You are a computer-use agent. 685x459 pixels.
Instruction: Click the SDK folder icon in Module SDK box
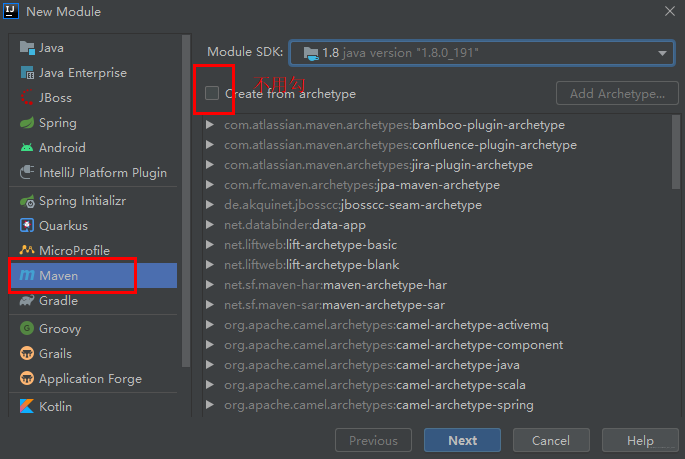pos(311,53)
